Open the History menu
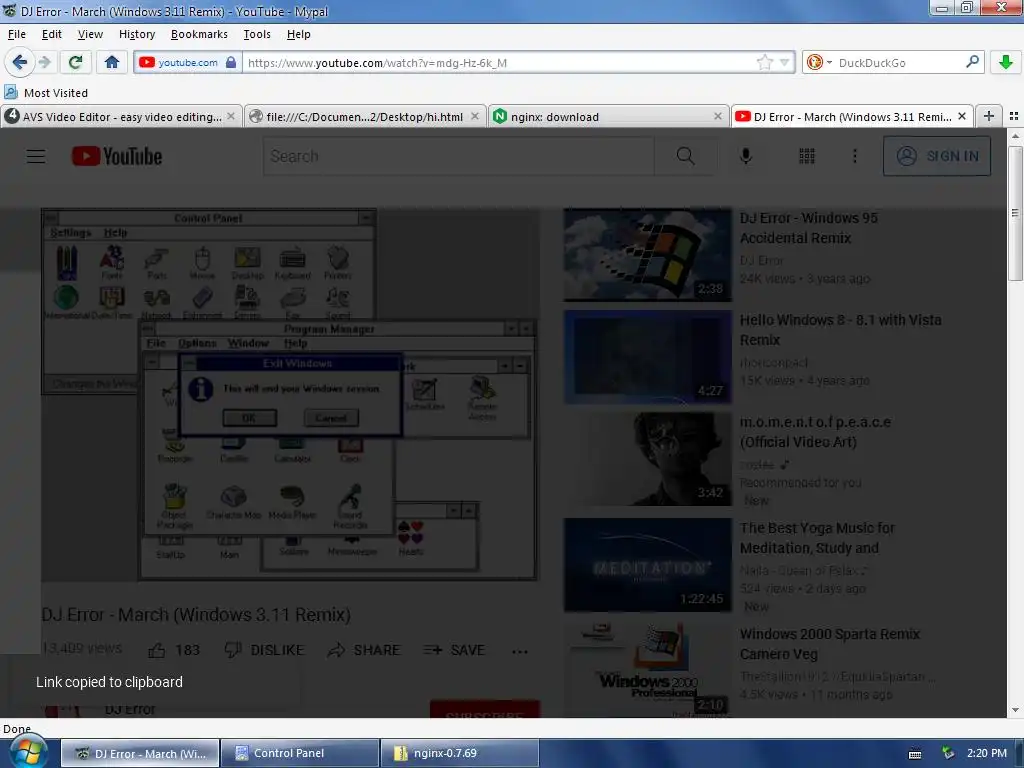 point(136,34)
